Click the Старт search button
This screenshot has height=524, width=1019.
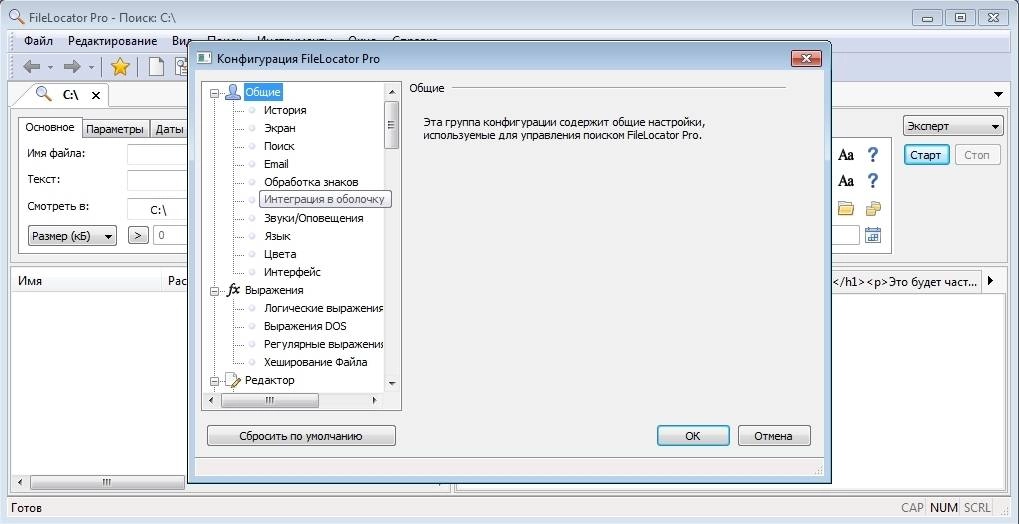click(926, 155)
